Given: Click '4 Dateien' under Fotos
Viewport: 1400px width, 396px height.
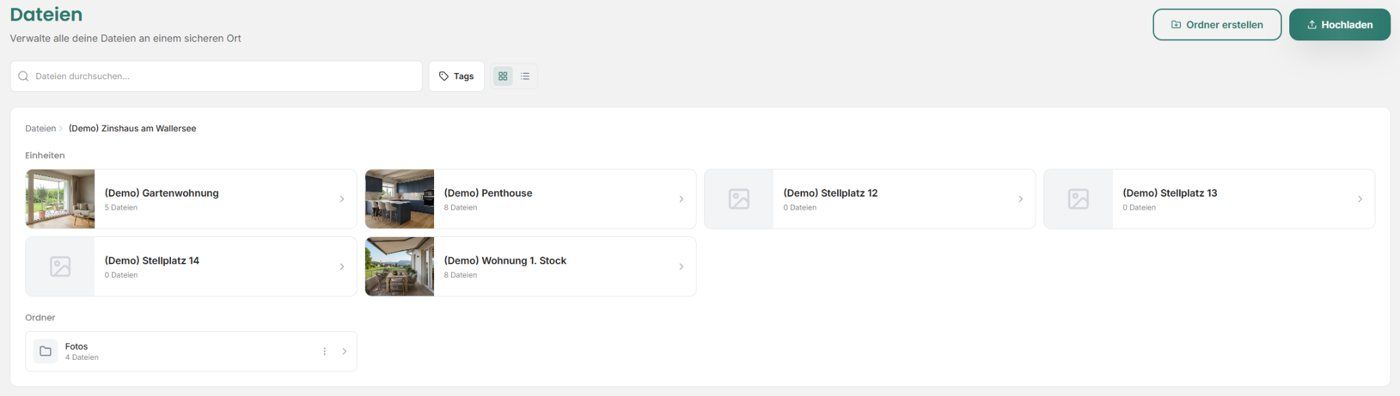Looking at the screenshot, I should [82, 357].
